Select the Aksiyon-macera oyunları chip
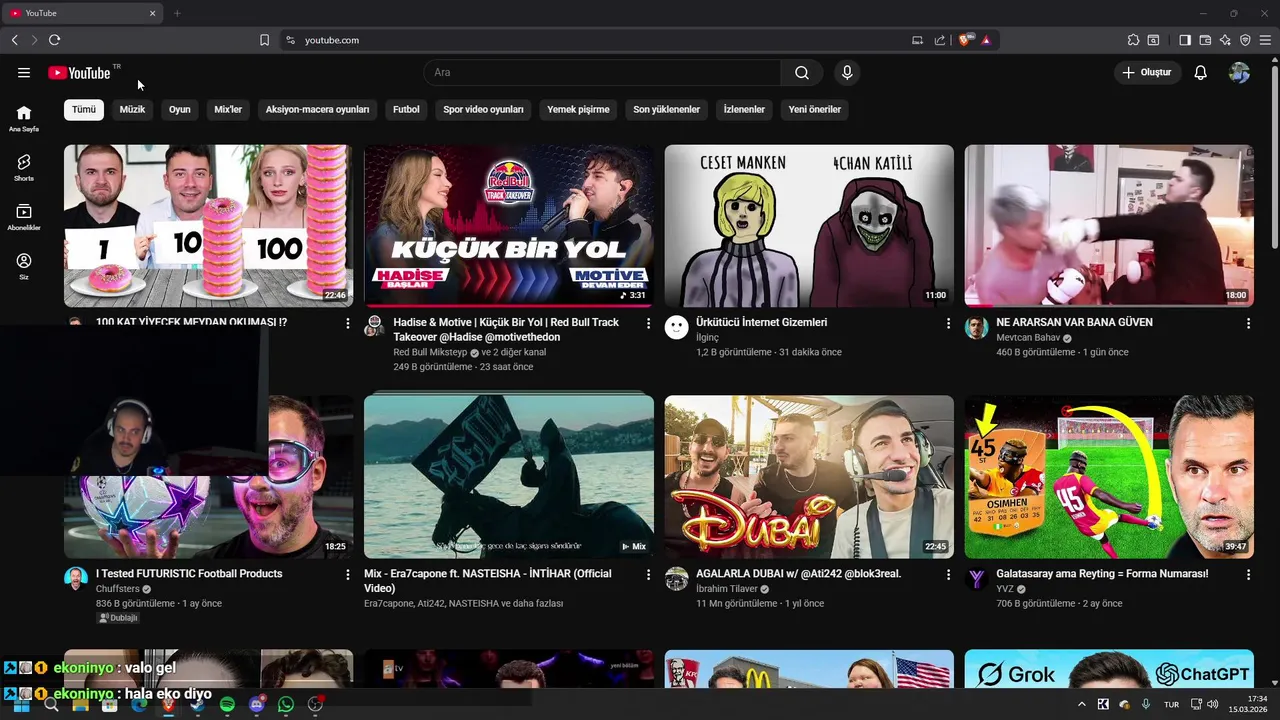The width and height of the screenshot is (1280, 720). [317, 109]
